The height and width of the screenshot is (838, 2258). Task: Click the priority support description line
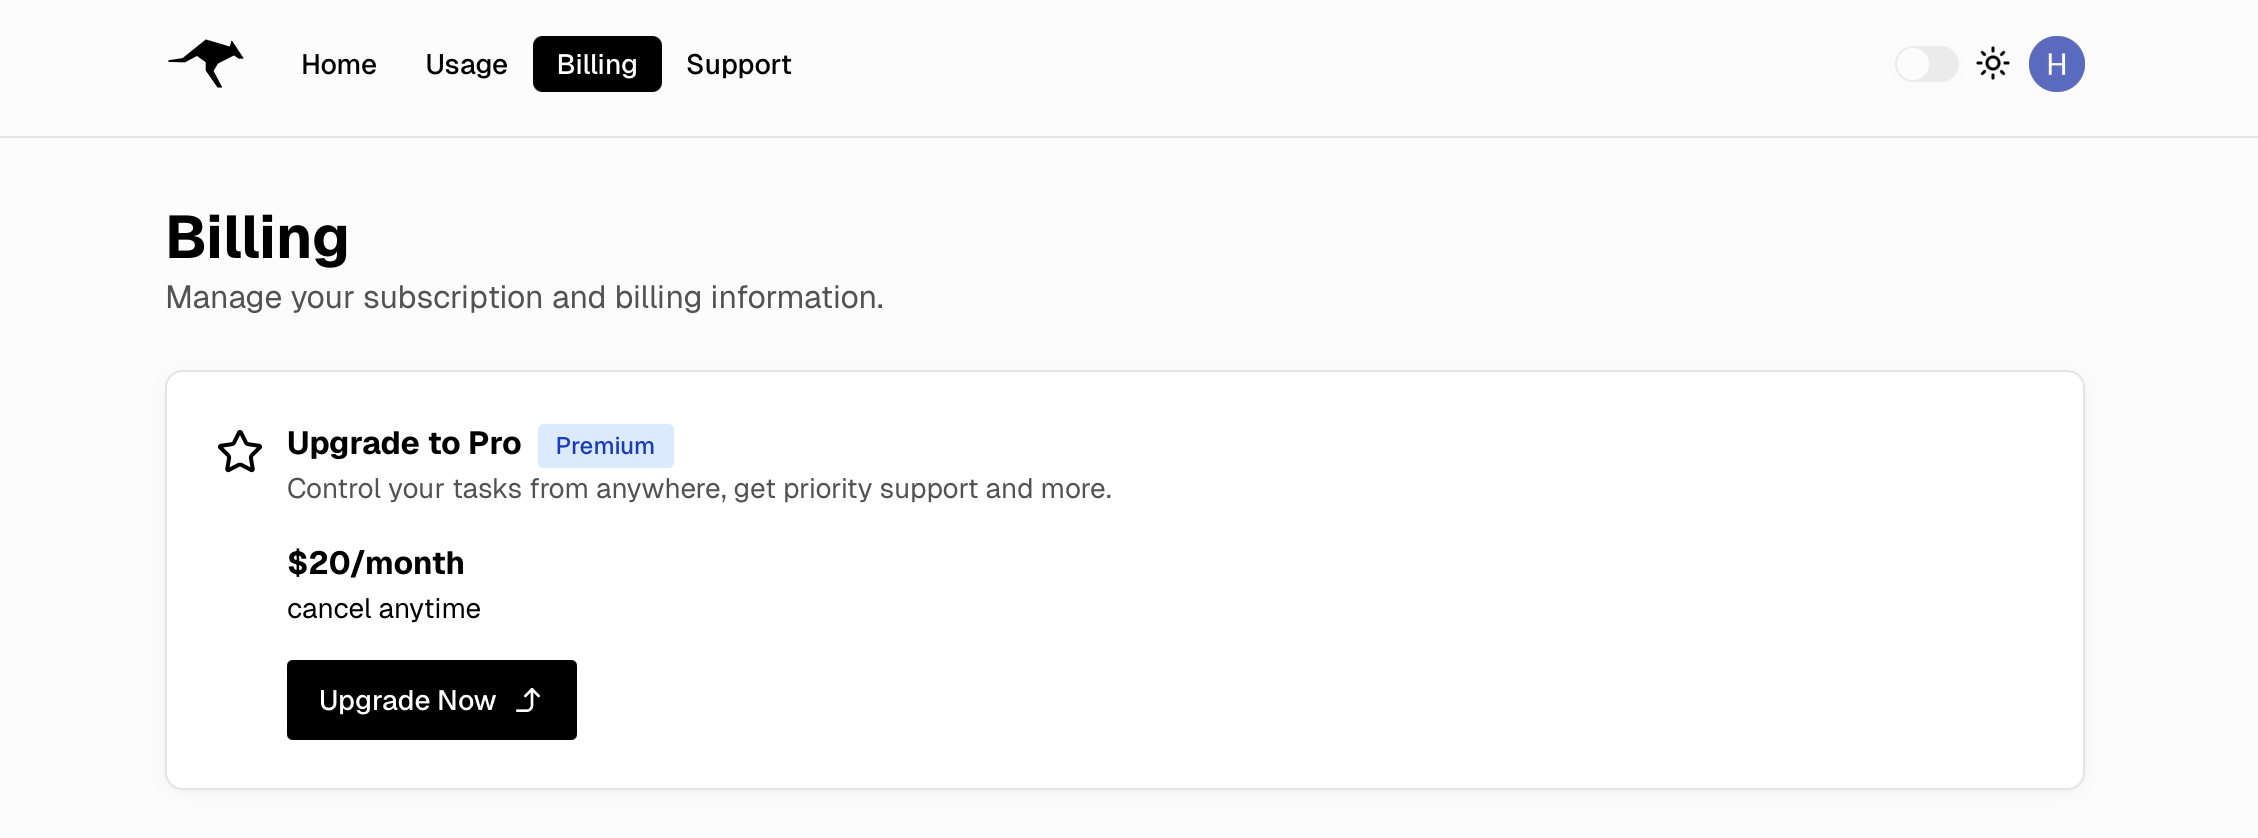tap(700, 489)
